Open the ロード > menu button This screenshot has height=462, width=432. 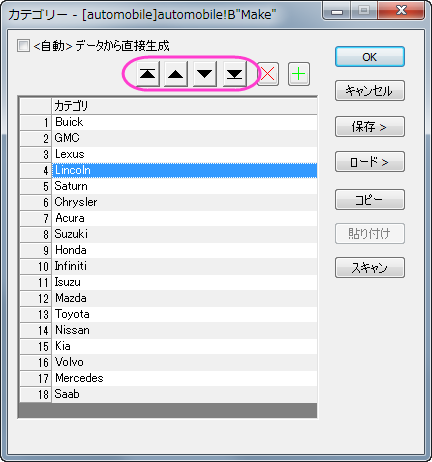(370, 162)
